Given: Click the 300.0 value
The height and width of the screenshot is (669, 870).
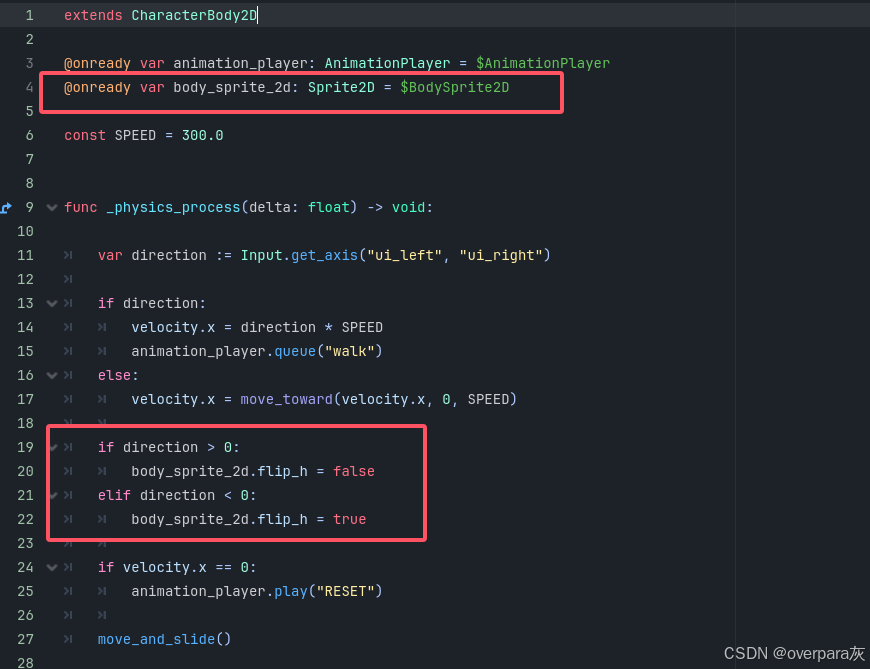Looking at the screenshot, I should [x=203, y=135].
